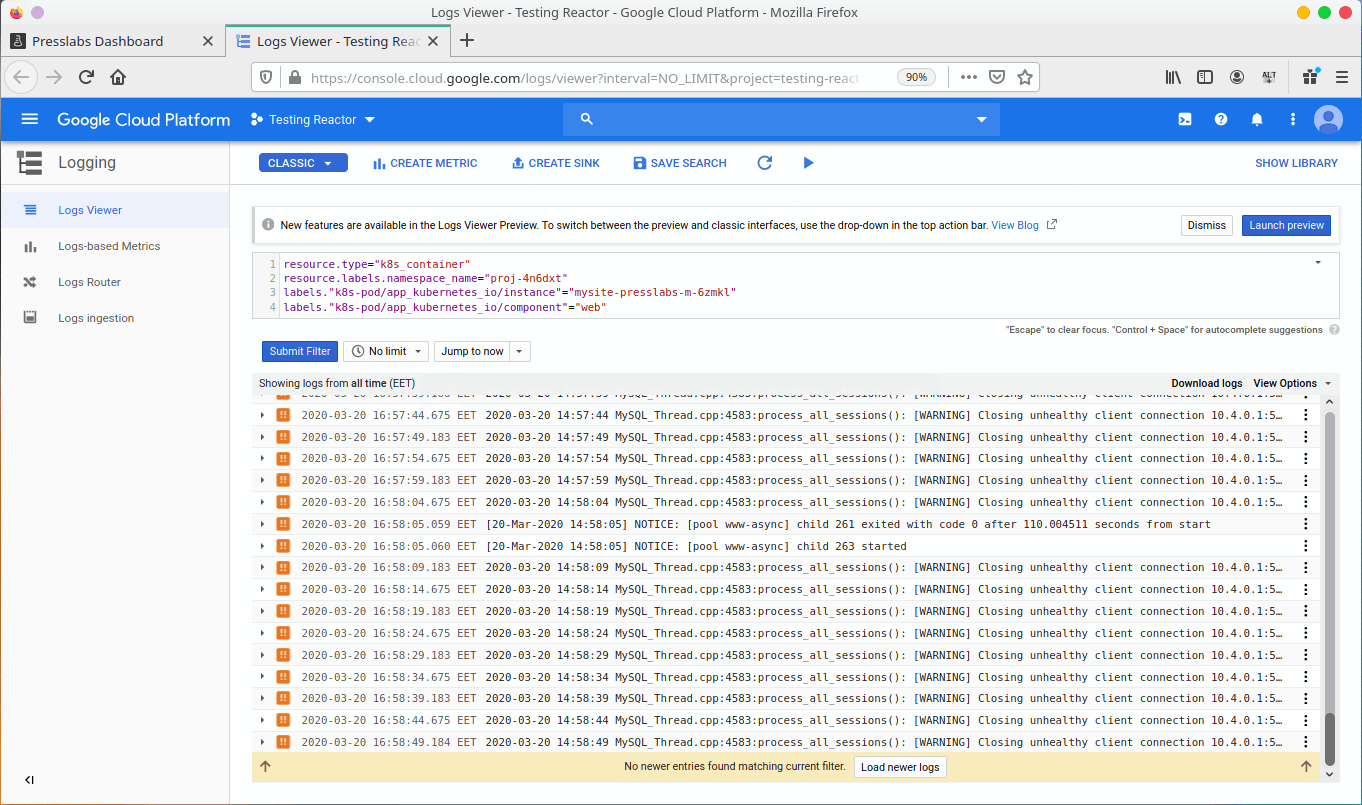This screenshot has height=805, width=1362.
Task: Open Jump to now dropdown arrow
Action: click(520, 351)
